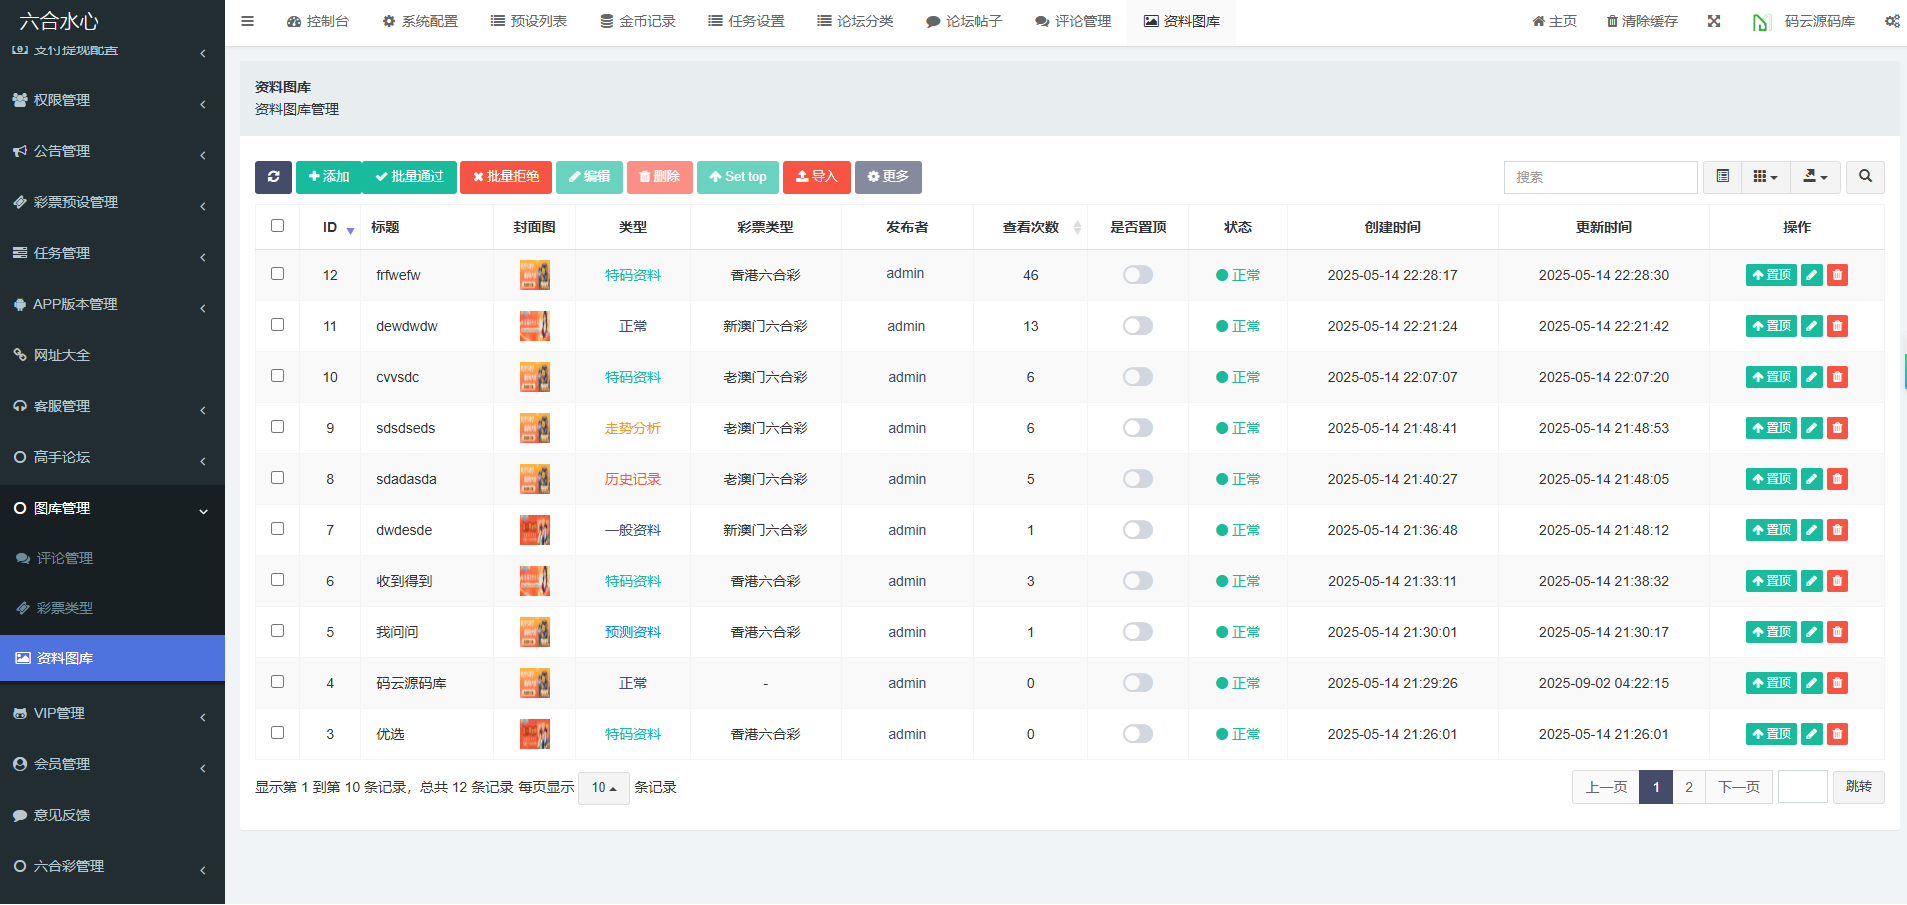Click the 批量拒绝 button
The height and width of the screenshot is (905, 1907).
[506, 177]
